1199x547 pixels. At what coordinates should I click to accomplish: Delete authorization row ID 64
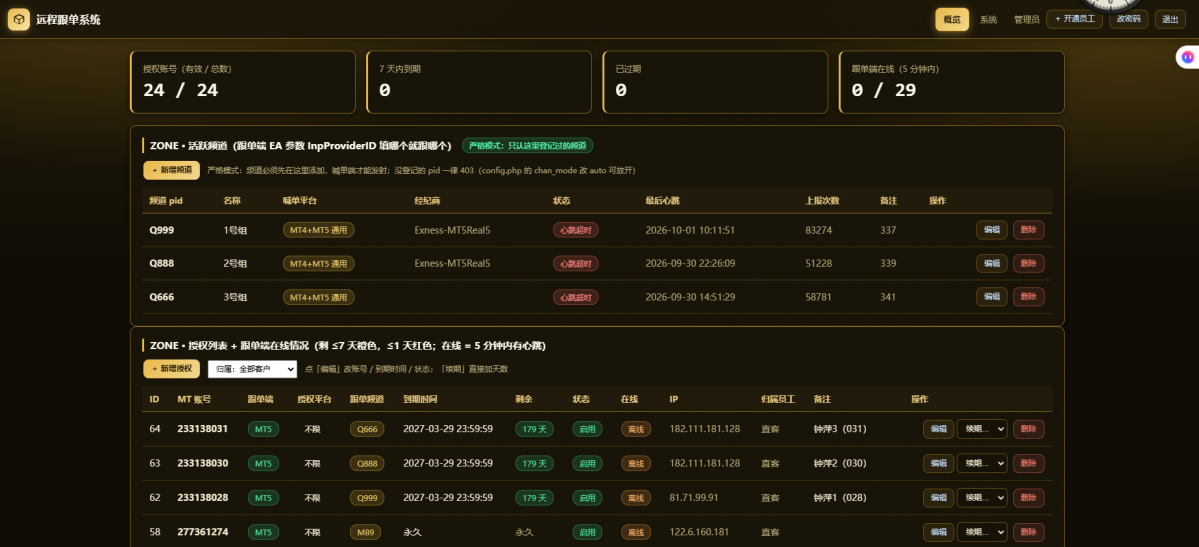click(1028, 429)
